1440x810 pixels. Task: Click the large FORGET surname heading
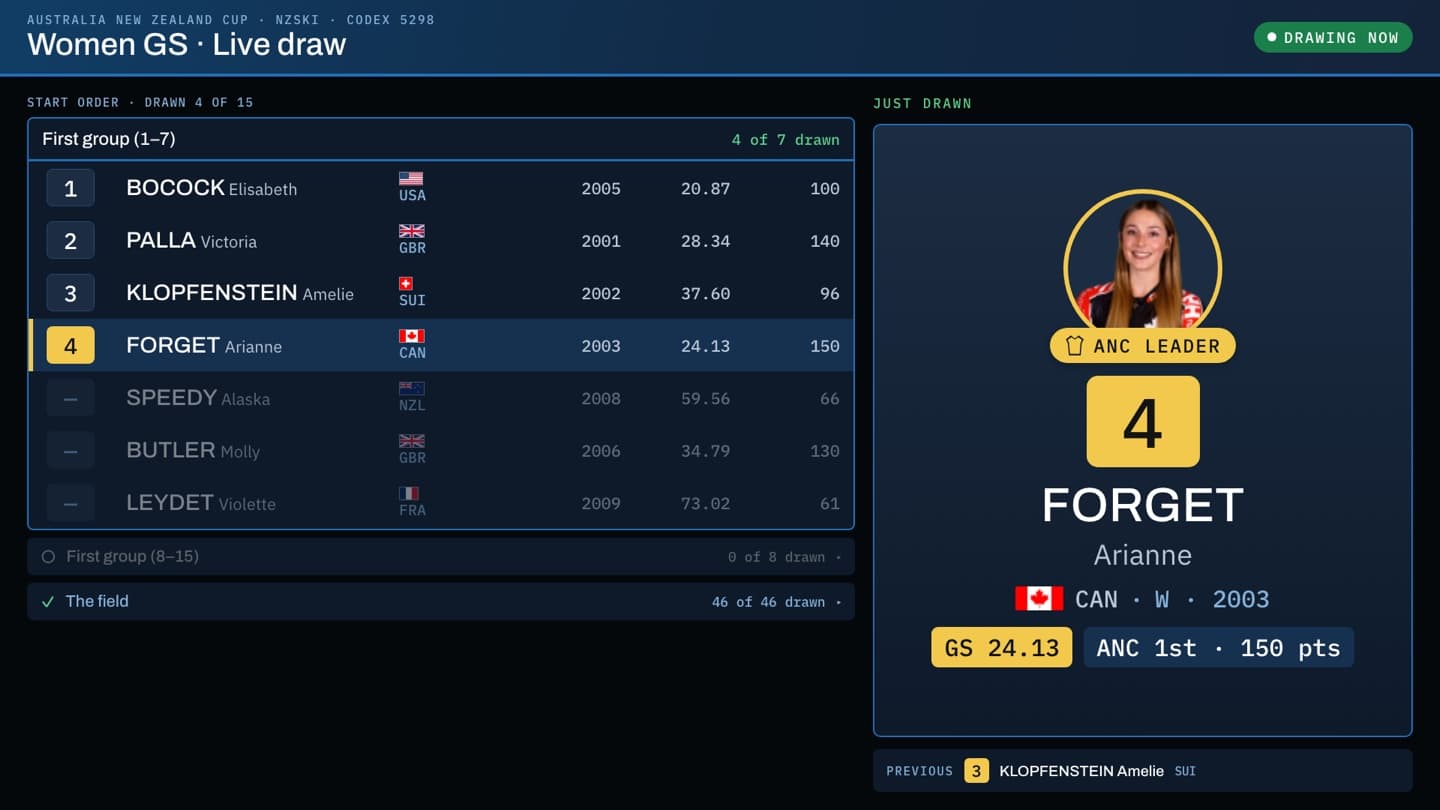coord(1142,506)
